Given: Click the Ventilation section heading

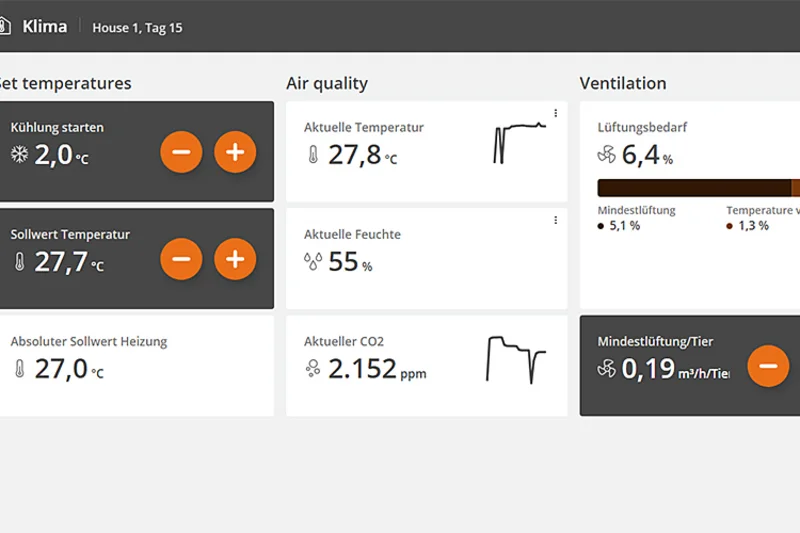Looking at the screenshot, I should (x=623, y=83).
